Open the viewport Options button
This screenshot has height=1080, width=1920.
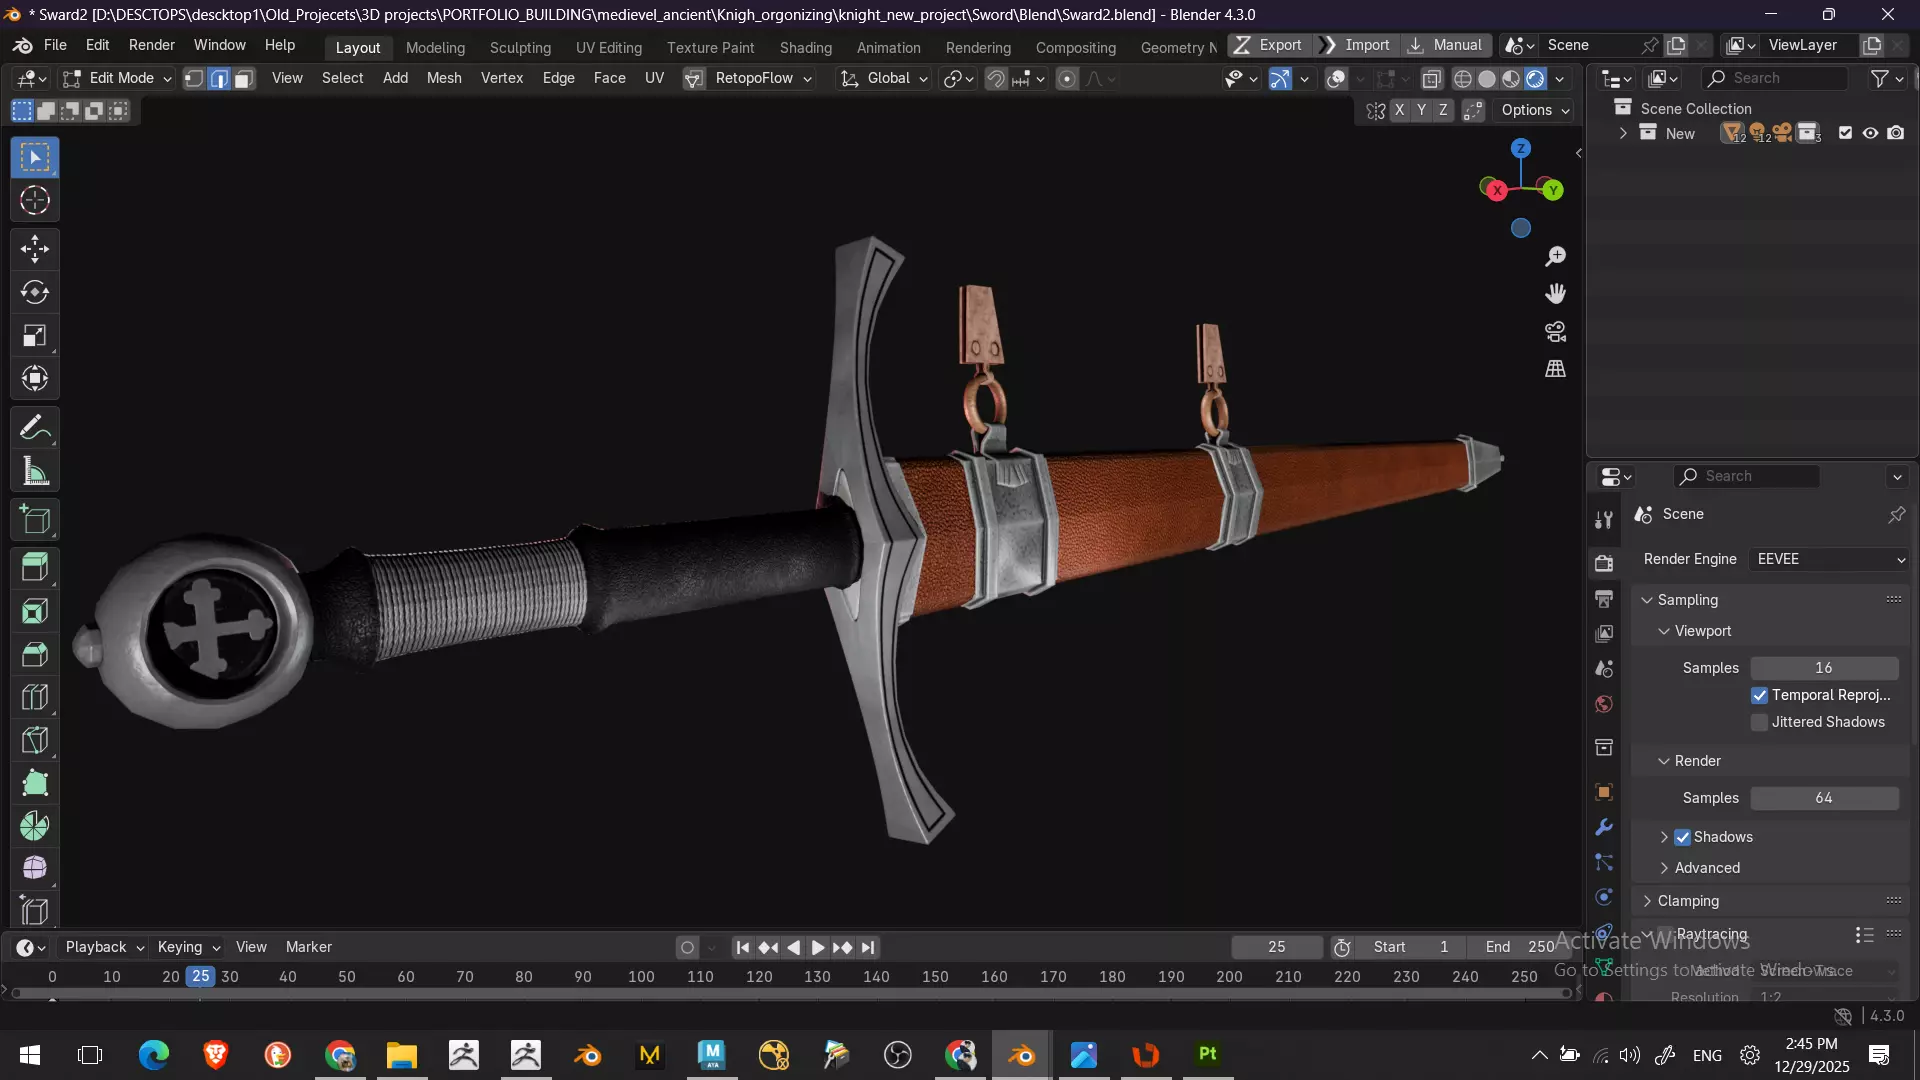(1535, 110)
